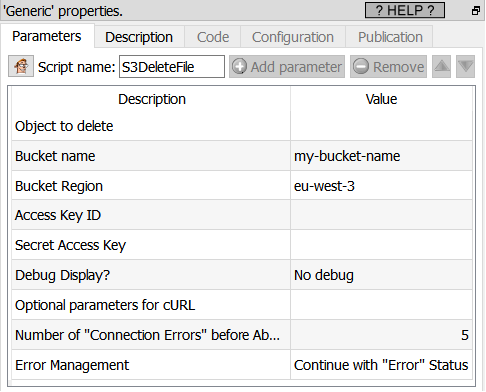This screenshot has width=486, height=392.
Task: Switch to the Publication tab
Action: pyautogui.click(x=390, y=37)
